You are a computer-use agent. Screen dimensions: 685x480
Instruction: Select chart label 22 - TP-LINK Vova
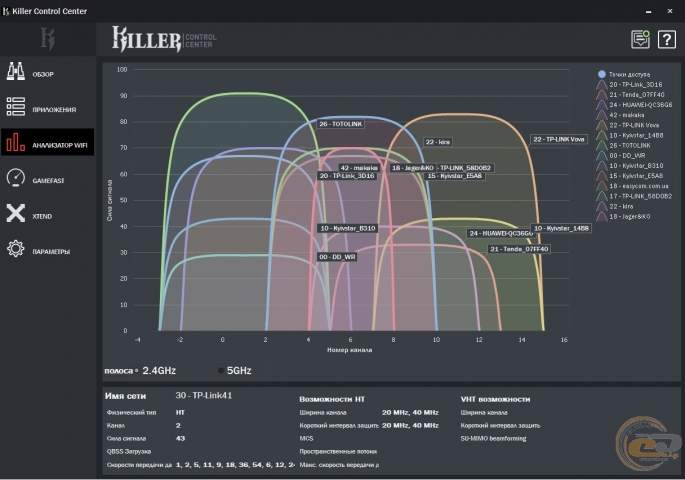tap(559, 139)
